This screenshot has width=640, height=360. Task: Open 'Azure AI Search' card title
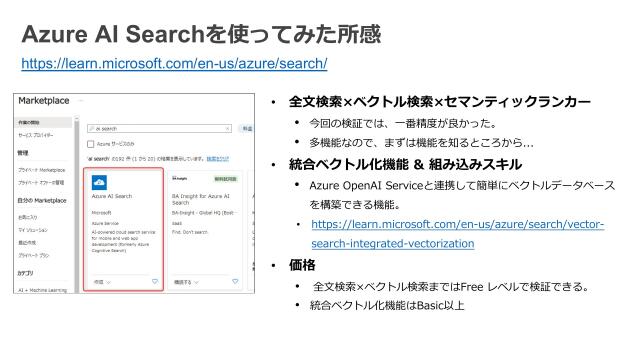pos(112,196)
